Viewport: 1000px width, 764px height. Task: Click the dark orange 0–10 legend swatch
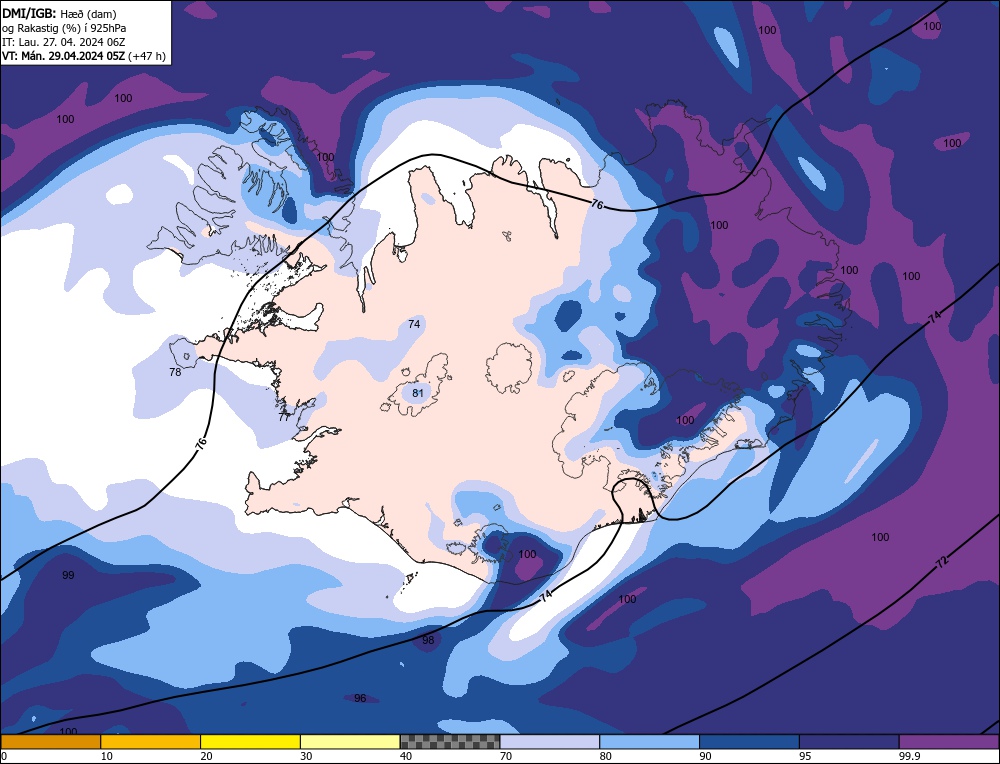(50, 742)
